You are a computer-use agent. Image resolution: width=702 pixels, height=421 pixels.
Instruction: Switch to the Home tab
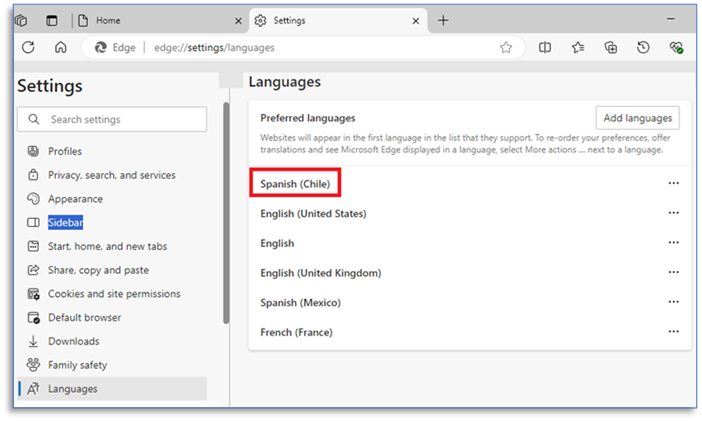tap(159, 20)
